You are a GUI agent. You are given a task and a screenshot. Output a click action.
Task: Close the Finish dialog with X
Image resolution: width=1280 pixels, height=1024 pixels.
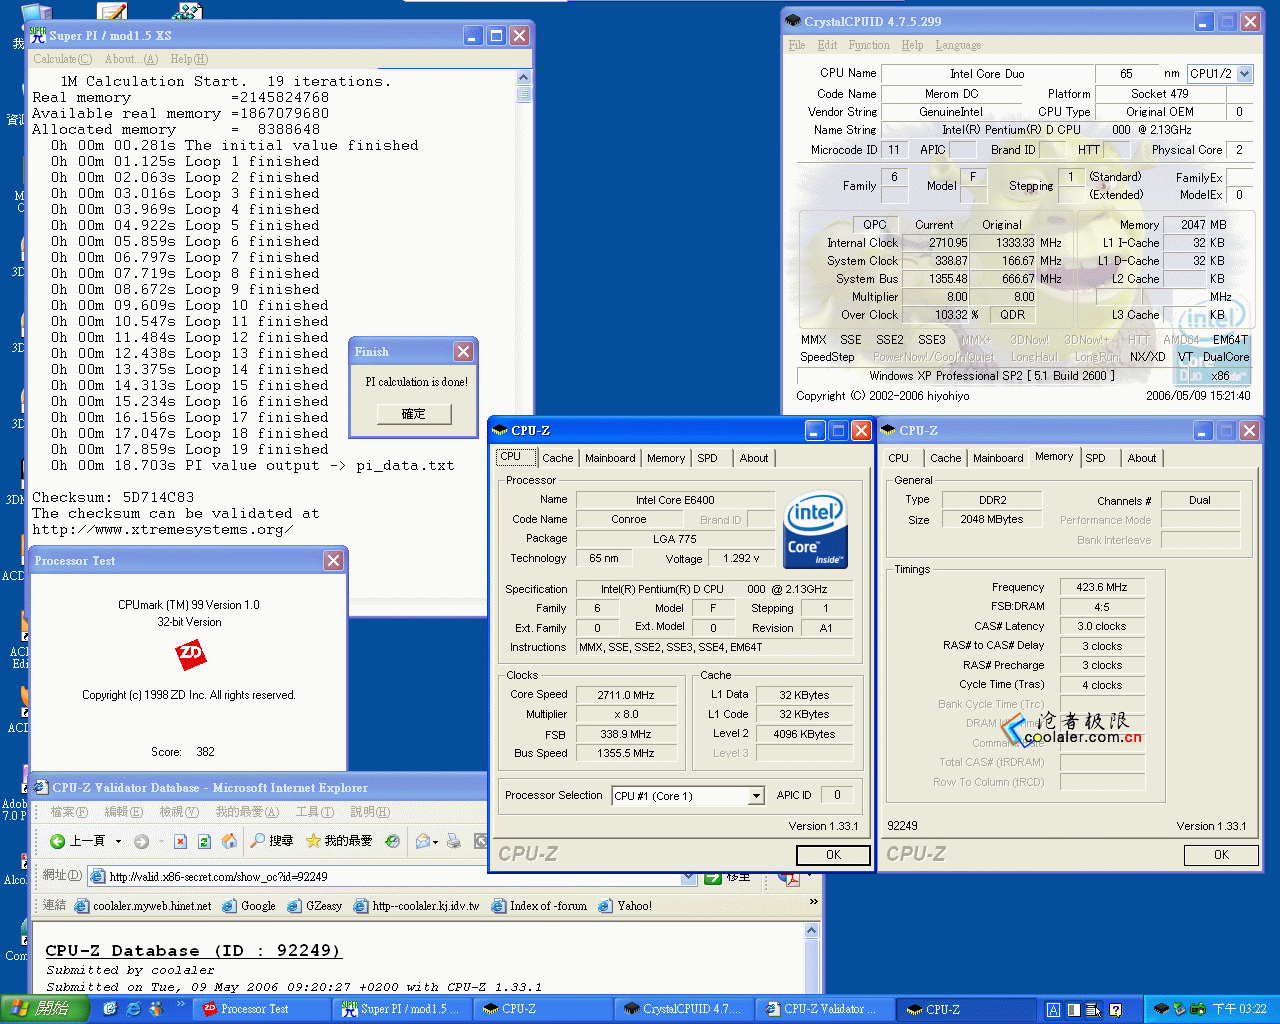point(463,352)
